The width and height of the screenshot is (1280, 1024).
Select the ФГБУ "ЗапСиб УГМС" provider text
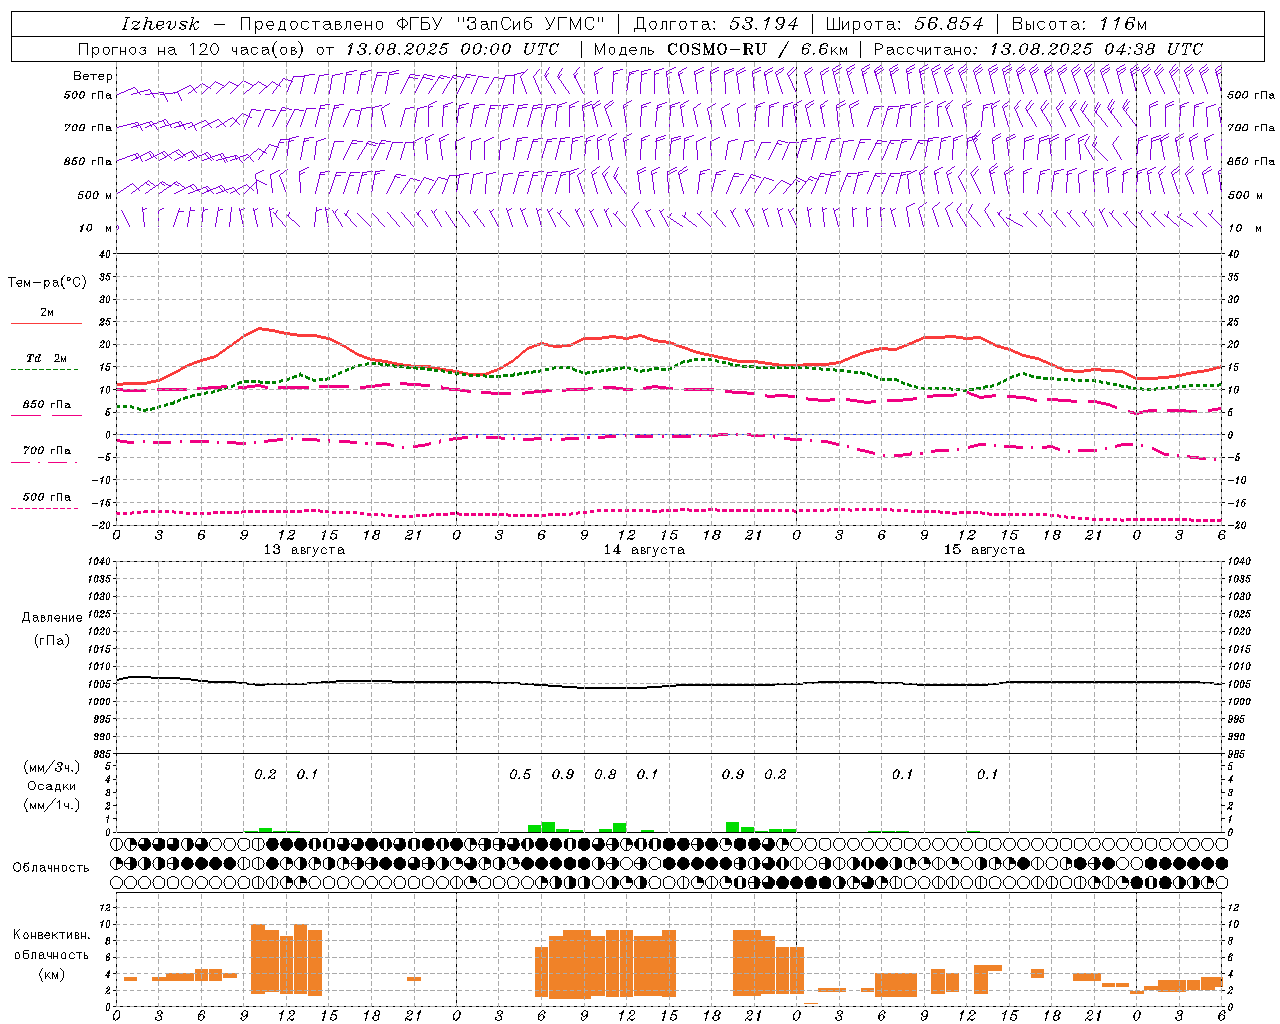pyautogui.click(x=500, y=24)
